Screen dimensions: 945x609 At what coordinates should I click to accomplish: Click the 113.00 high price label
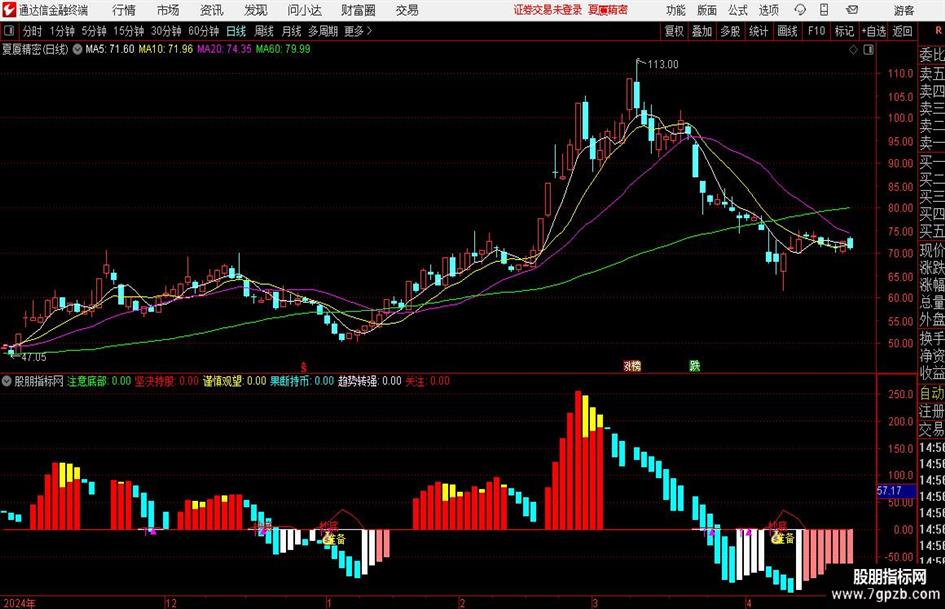663,65
